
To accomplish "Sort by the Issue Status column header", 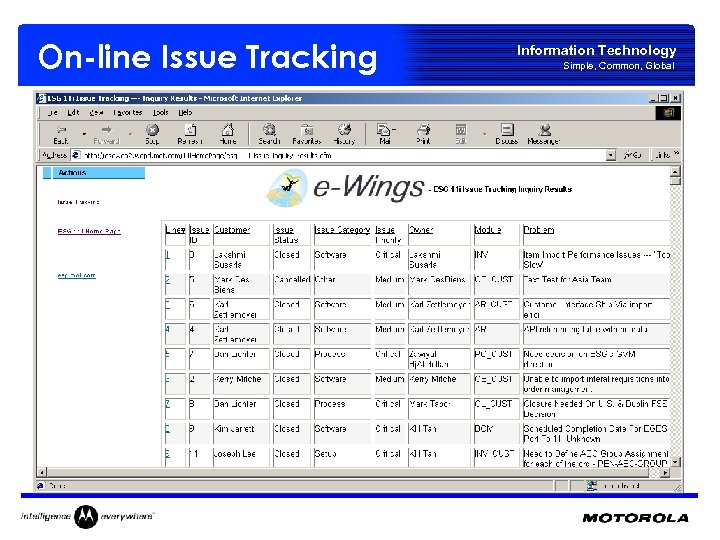I will (286, 235).
